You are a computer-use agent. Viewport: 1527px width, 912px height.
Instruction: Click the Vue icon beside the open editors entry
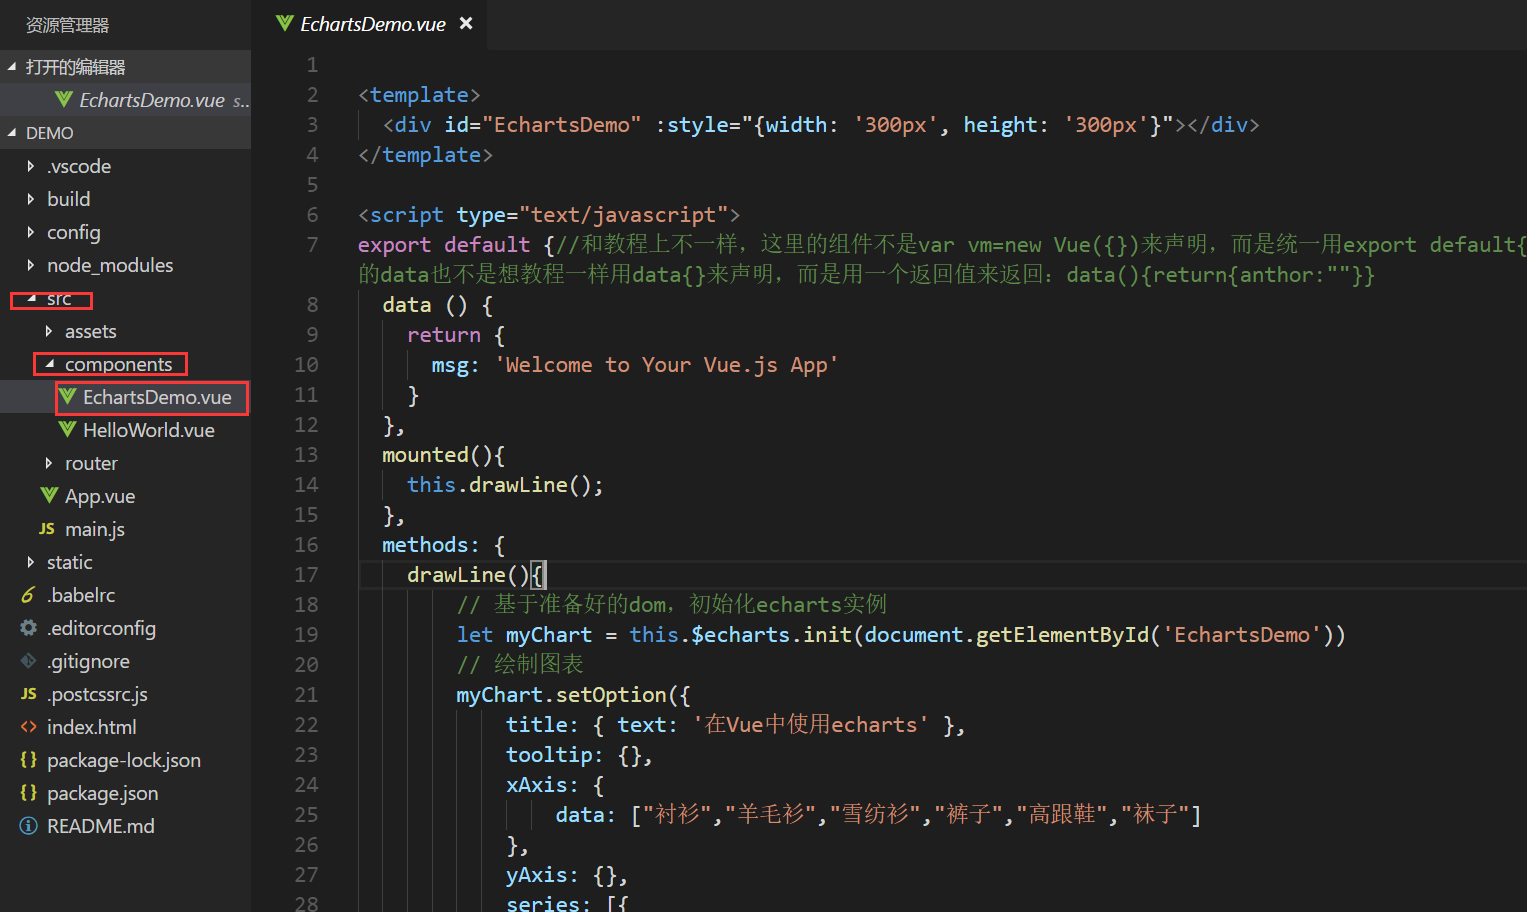[x=64, y=100]
